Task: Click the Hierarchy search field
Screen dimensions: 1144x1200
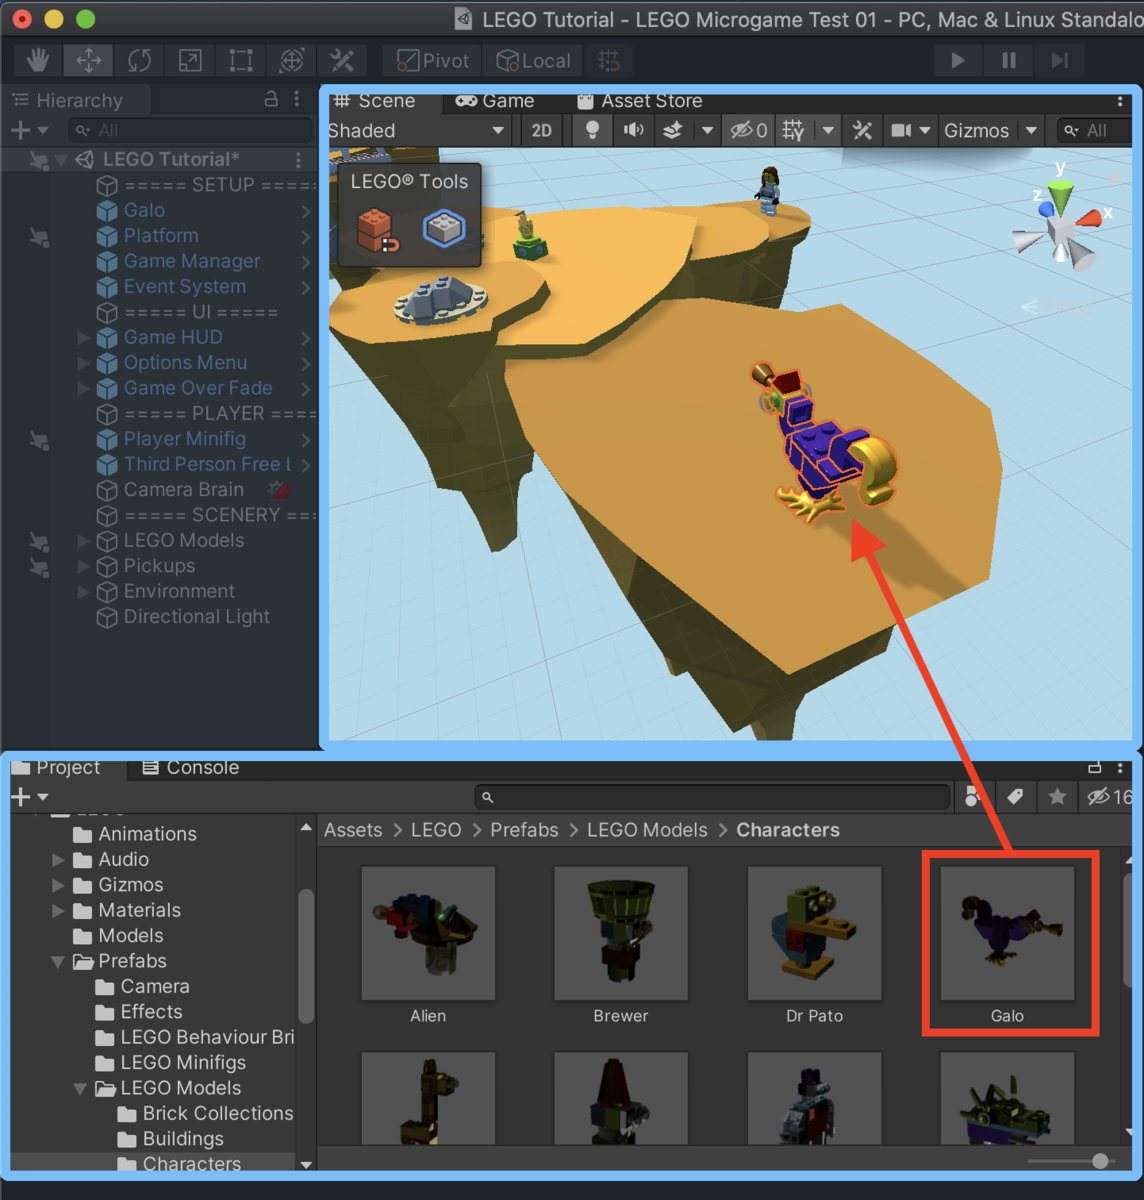Action: 189,130
